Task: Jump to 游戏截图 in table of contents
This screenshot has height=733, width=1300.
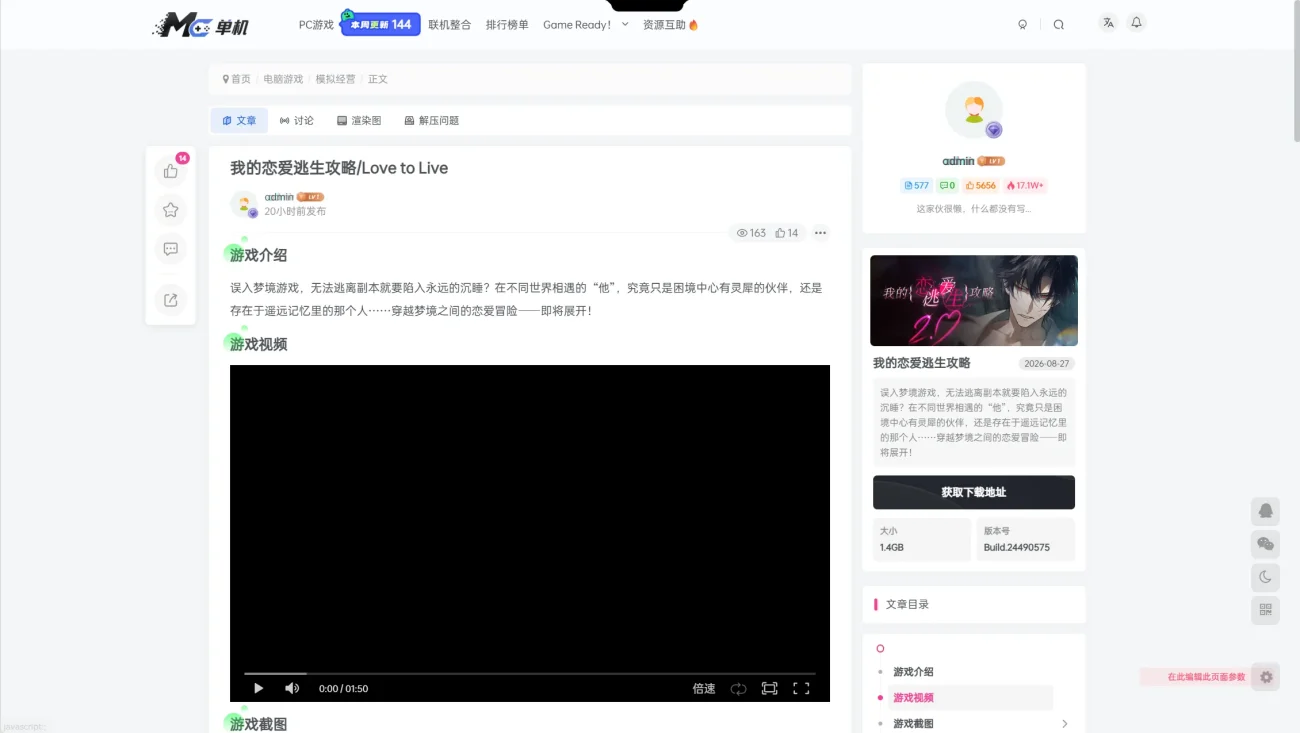Action: (x=913, y=723)
